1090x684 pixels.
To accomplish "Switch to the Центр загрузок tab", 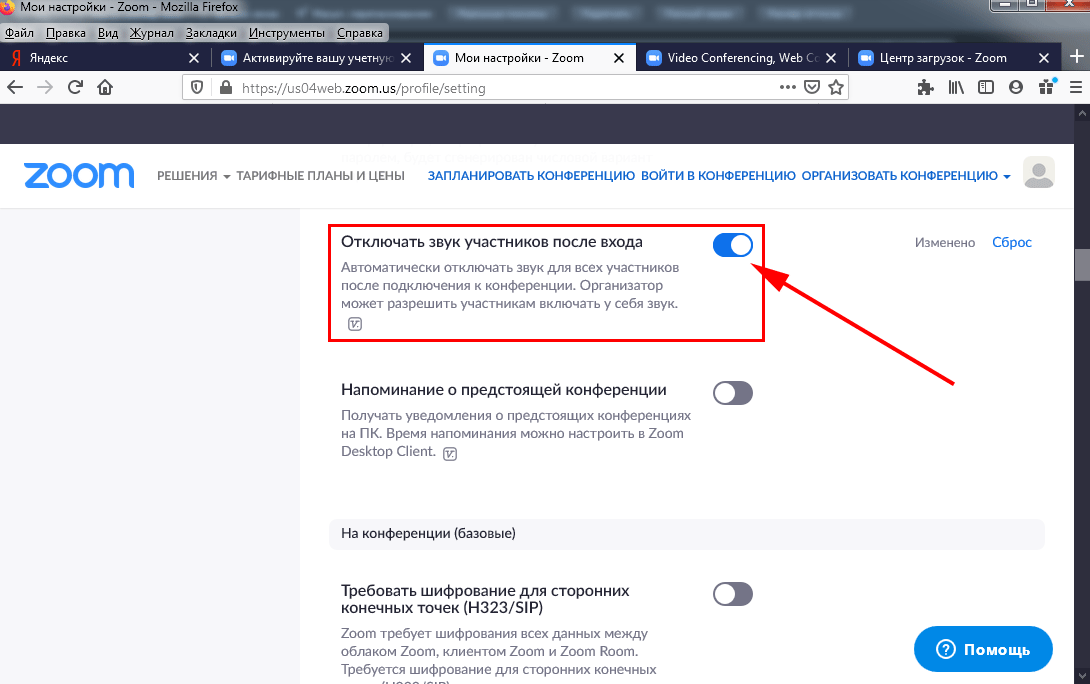I will coord(944,57).
